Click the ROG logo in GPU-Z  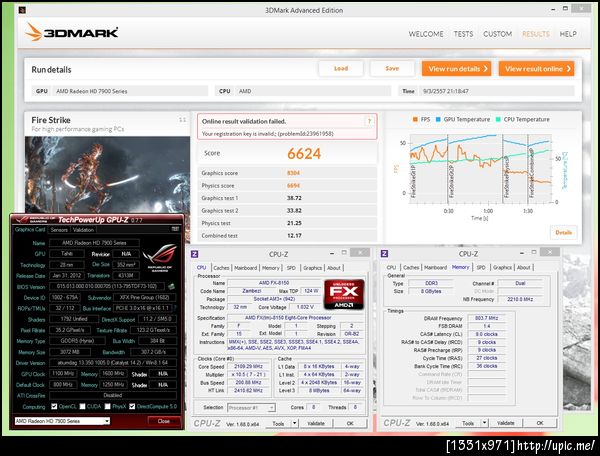(x=160, y=256)
